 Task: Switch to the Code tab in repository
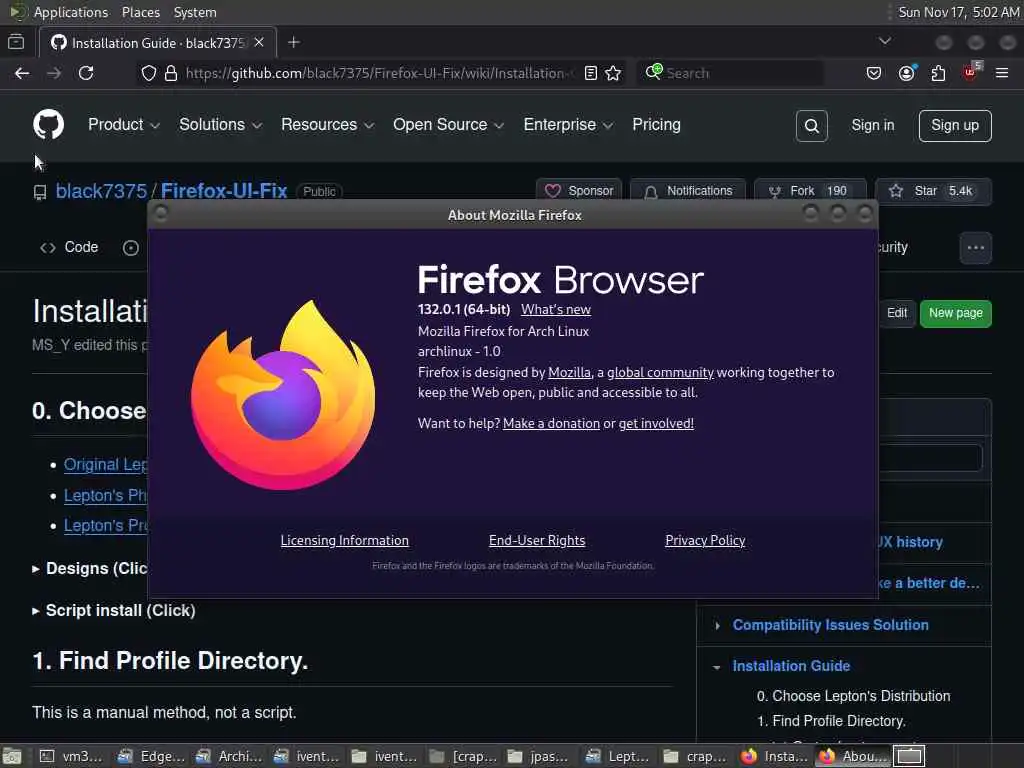(x=69, y=248)
